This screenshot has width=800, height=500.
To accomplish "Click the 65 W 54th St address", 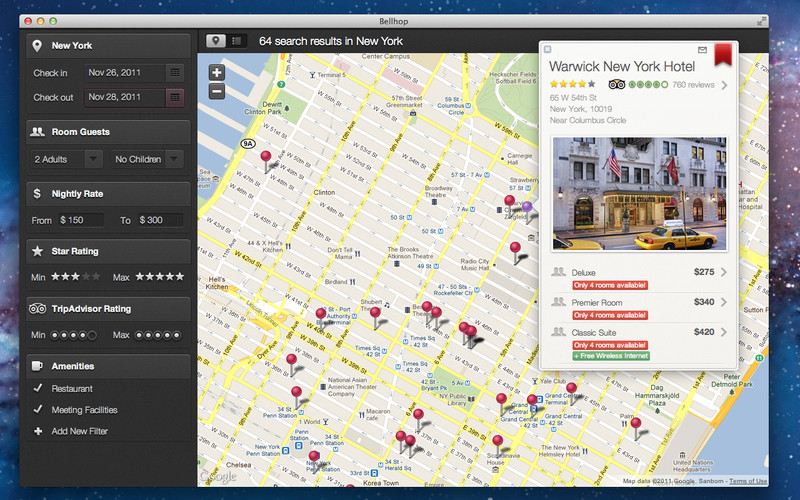I will 573,97.
